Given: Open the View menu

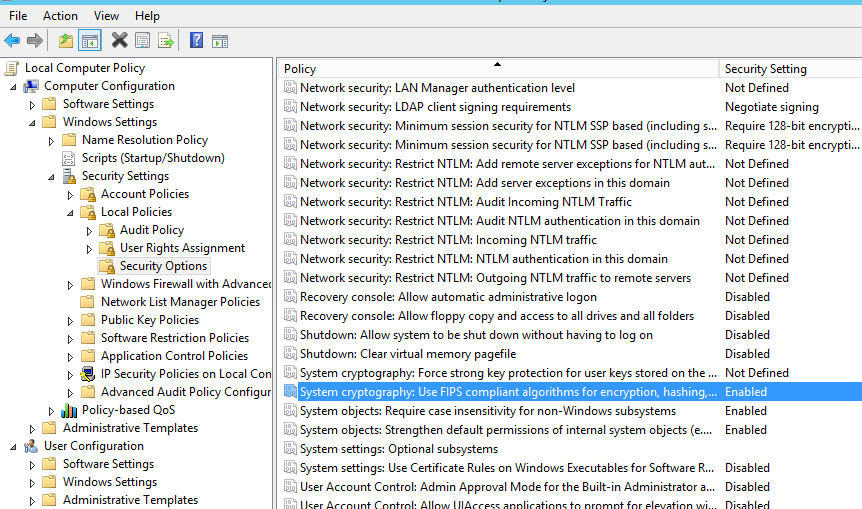Looking at the screenshot, I should click(106, 16).
